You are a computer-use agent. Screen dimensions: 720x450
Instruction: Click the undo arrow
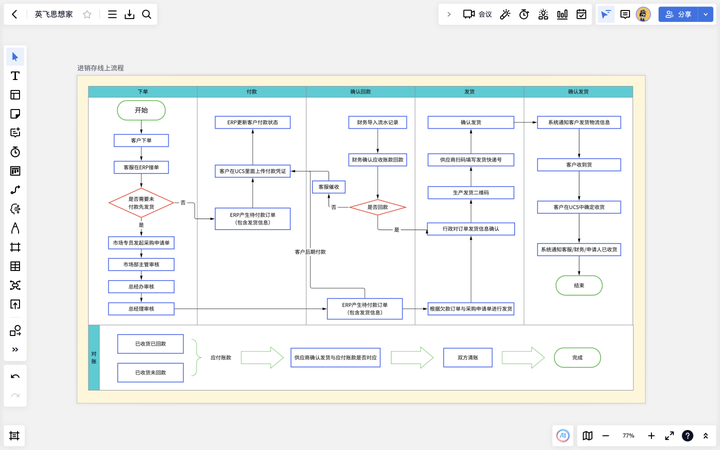point(15,377)
